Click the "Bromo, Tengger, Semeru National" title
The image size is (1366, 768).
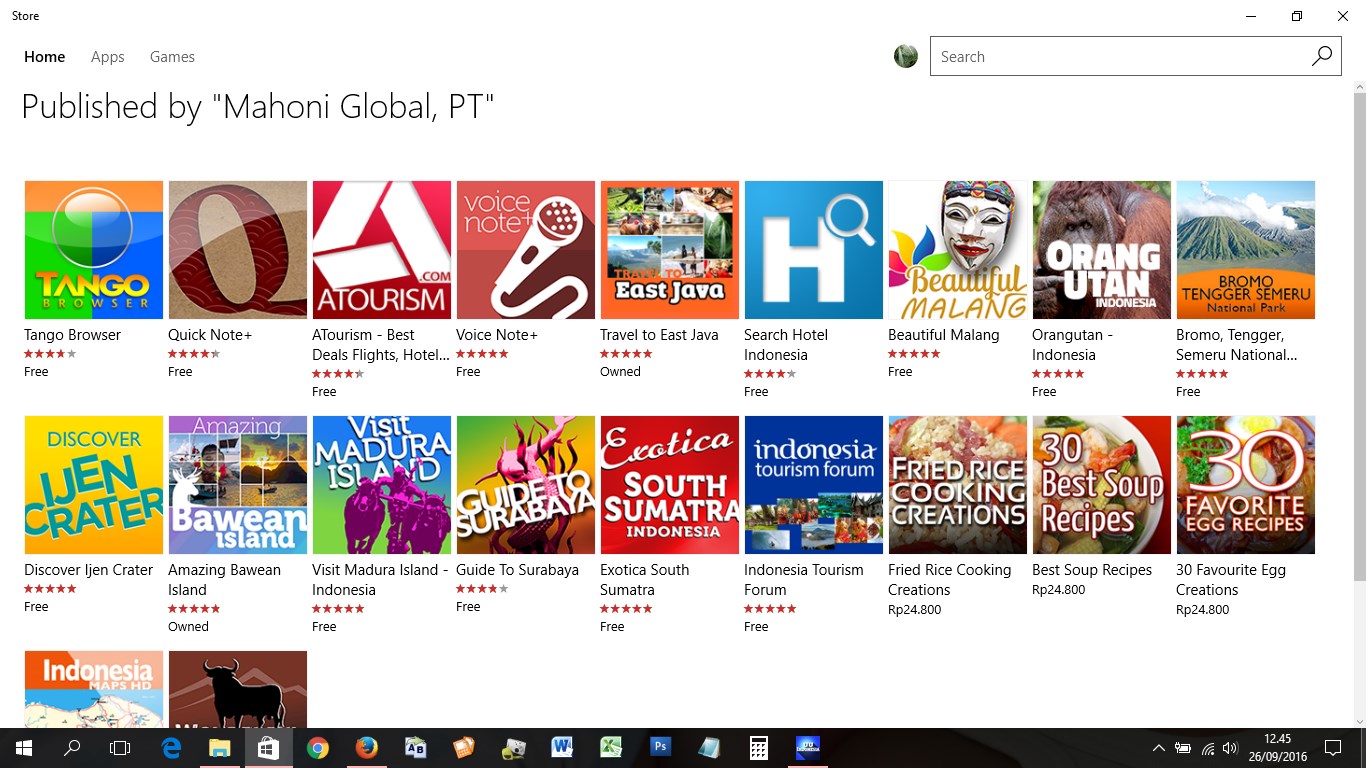point(1237,345)
